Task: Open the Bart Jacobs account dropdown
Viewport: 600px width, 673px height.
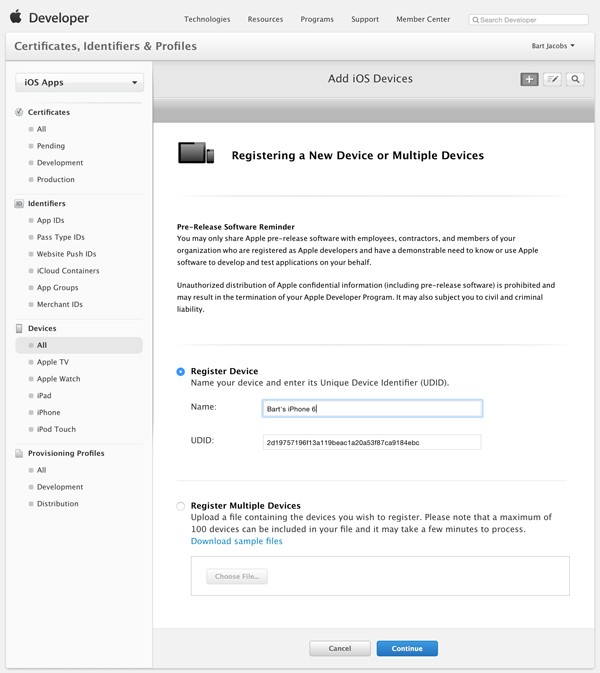Action: tap(553, 46)
